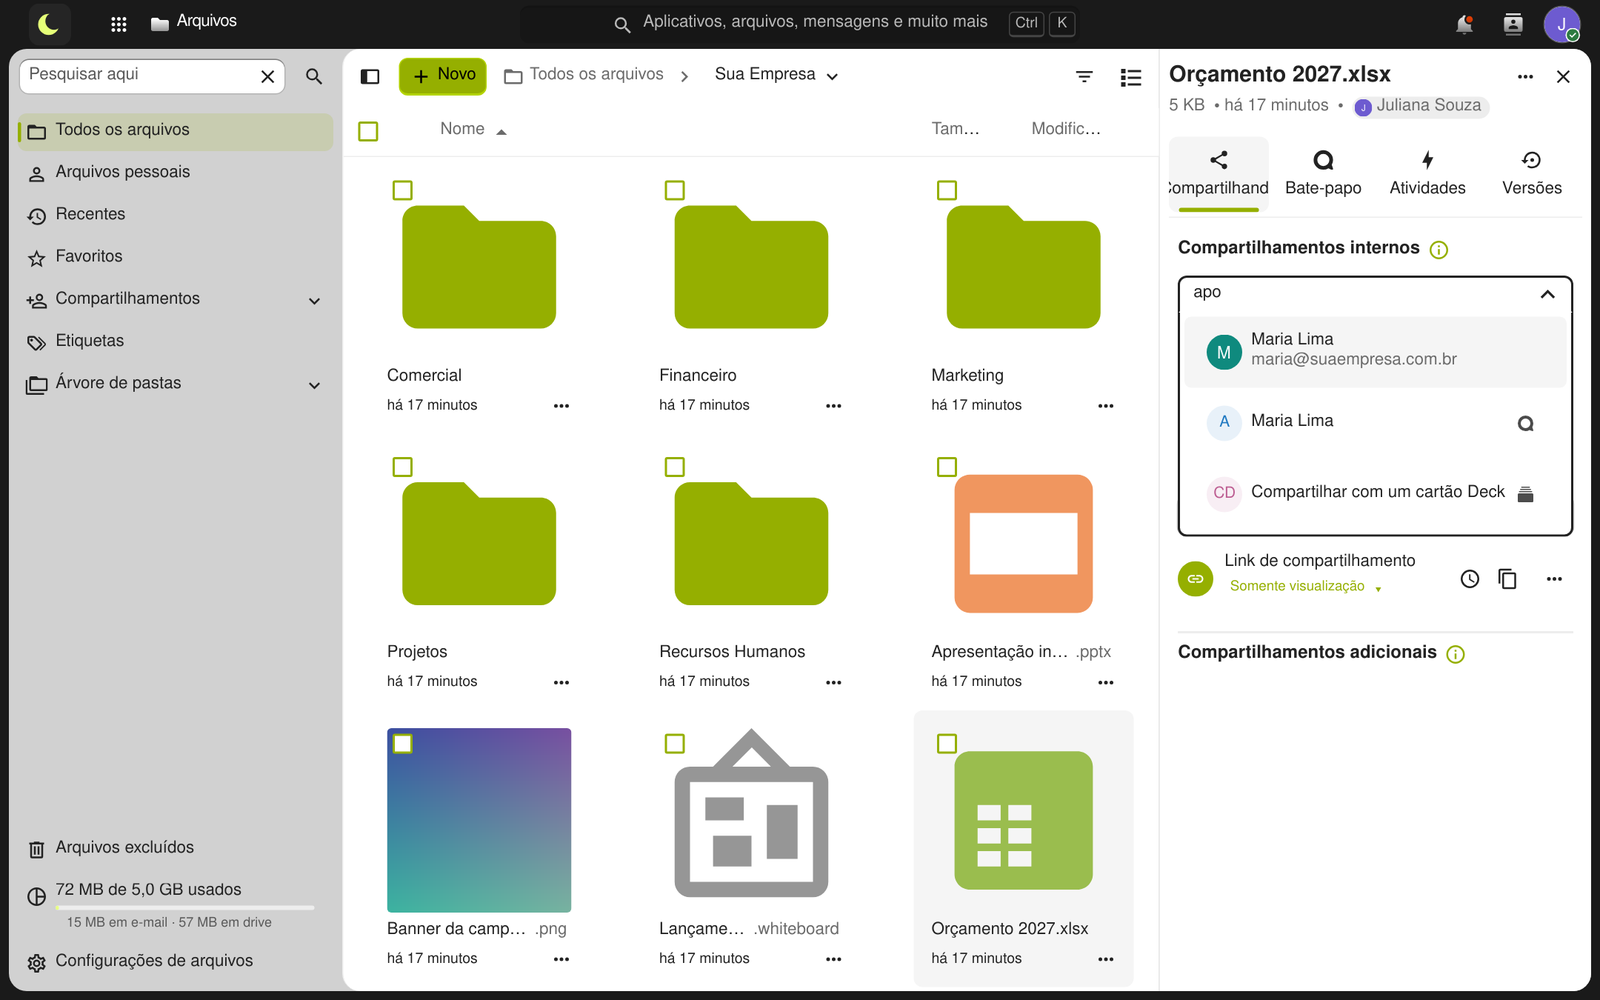Select the Comercial folder checkbox
This screenshot has width=1600, height=1000.
pyautogui.click(x=403, y=190)
